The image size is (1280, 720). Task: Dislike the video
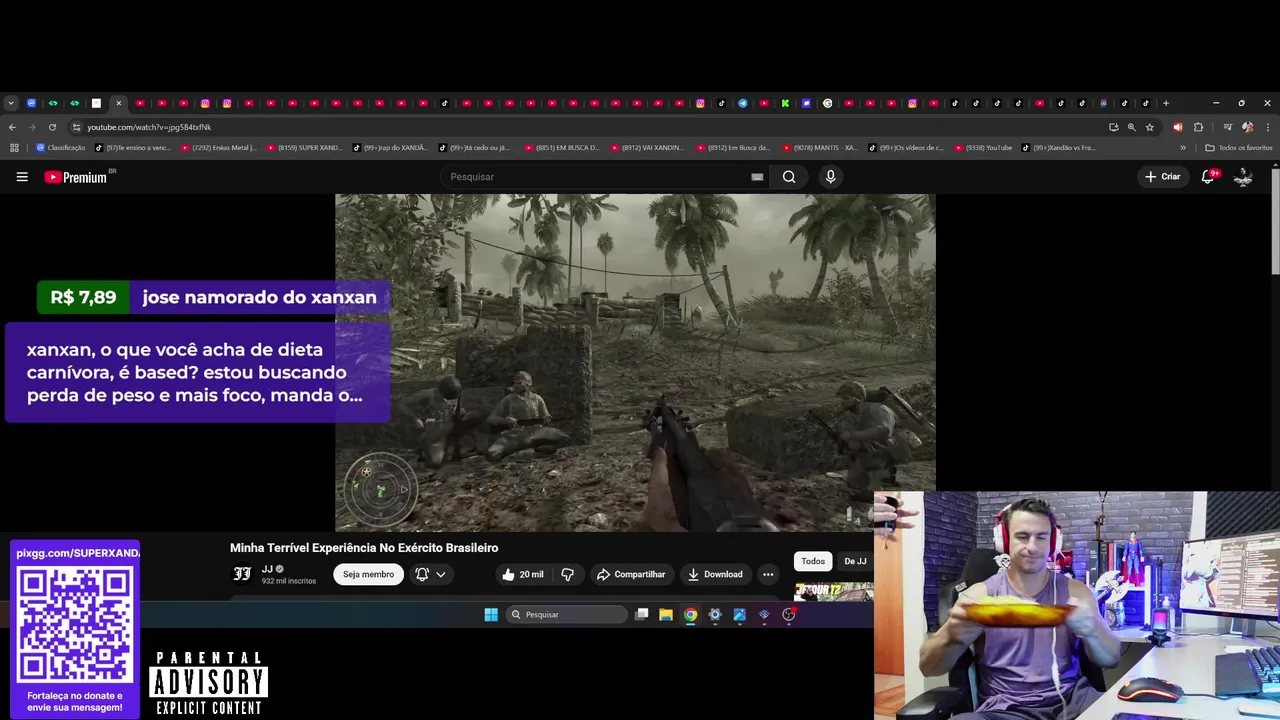point(567,574)
